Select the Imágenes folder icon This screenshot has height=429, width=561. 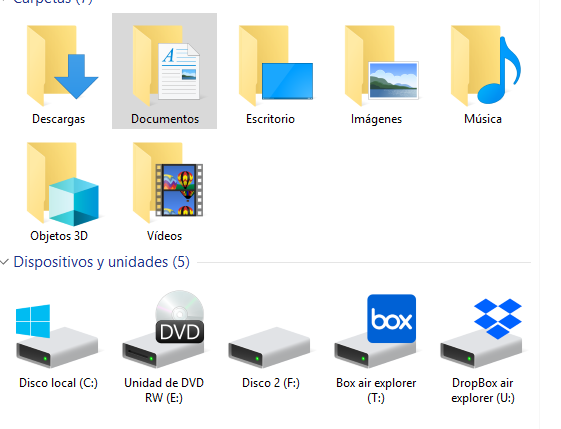click(x=381, y=65)
